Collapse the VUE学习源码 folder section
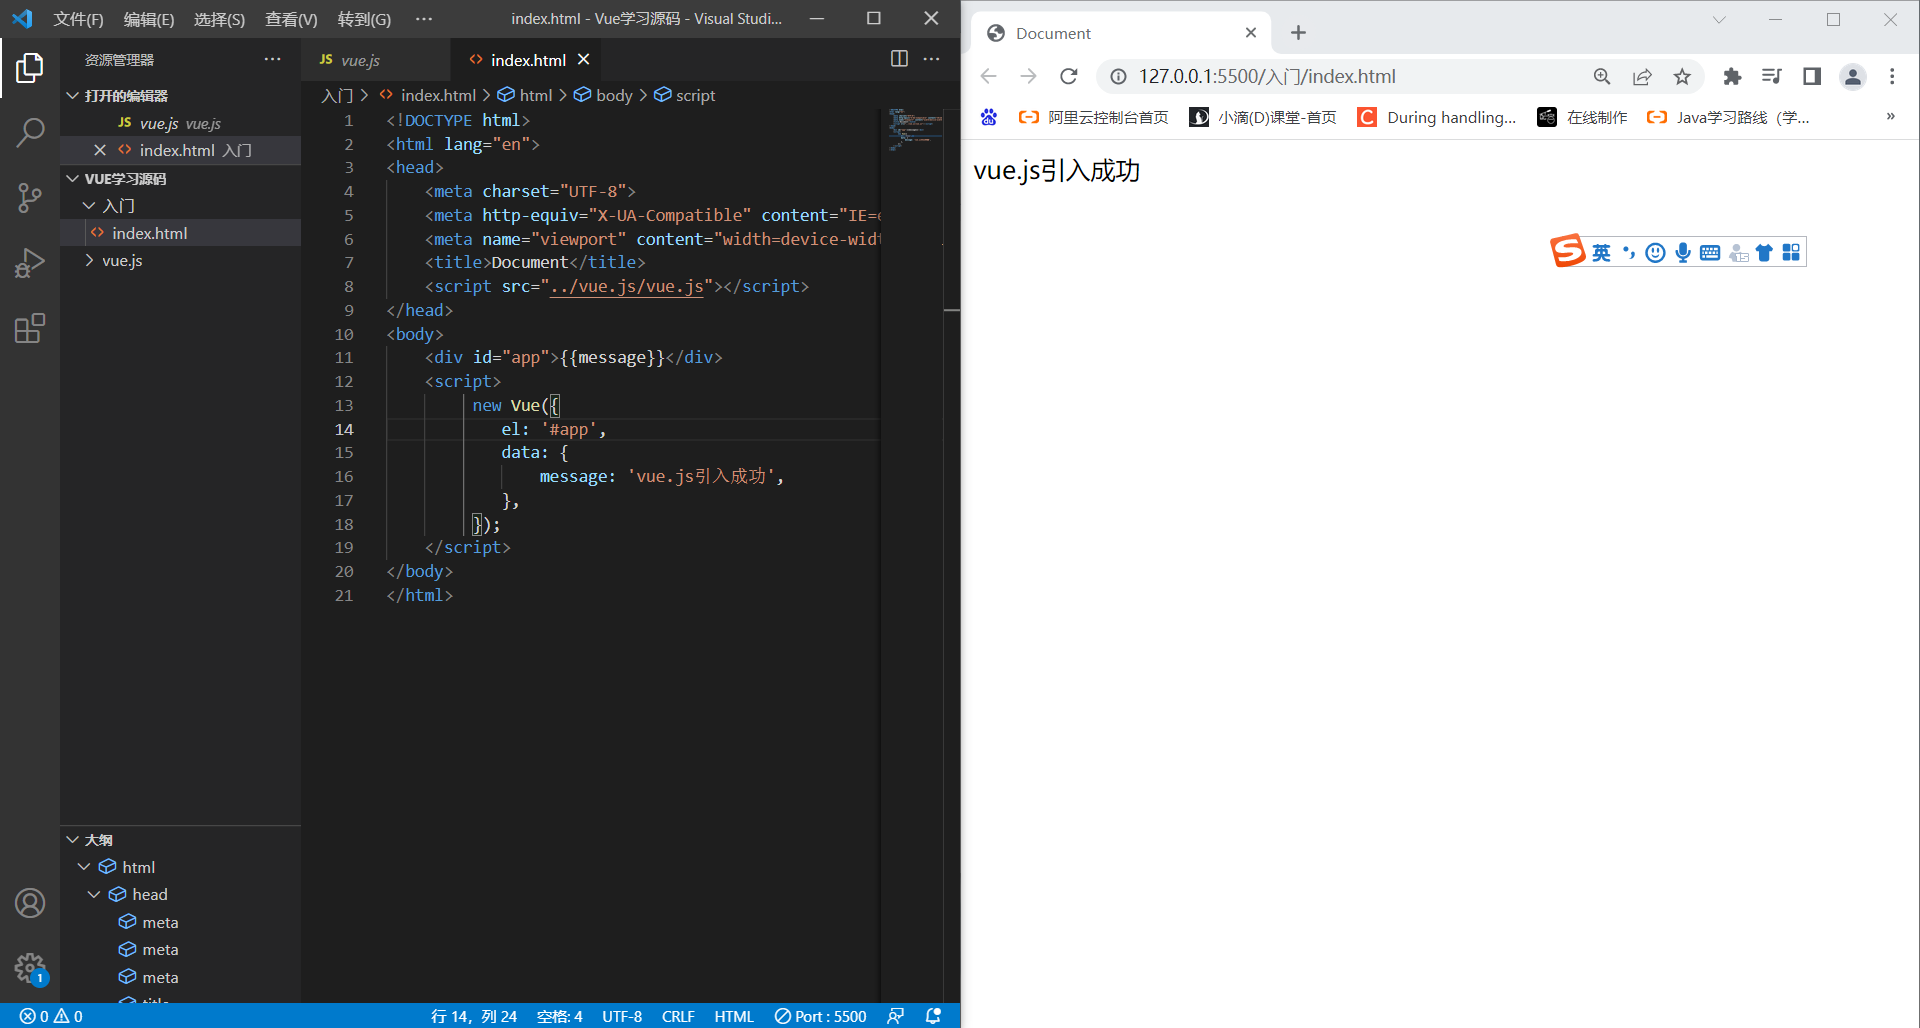Image resolution: width=1920 pixels, height=1028 pixels. coord(72,178)
